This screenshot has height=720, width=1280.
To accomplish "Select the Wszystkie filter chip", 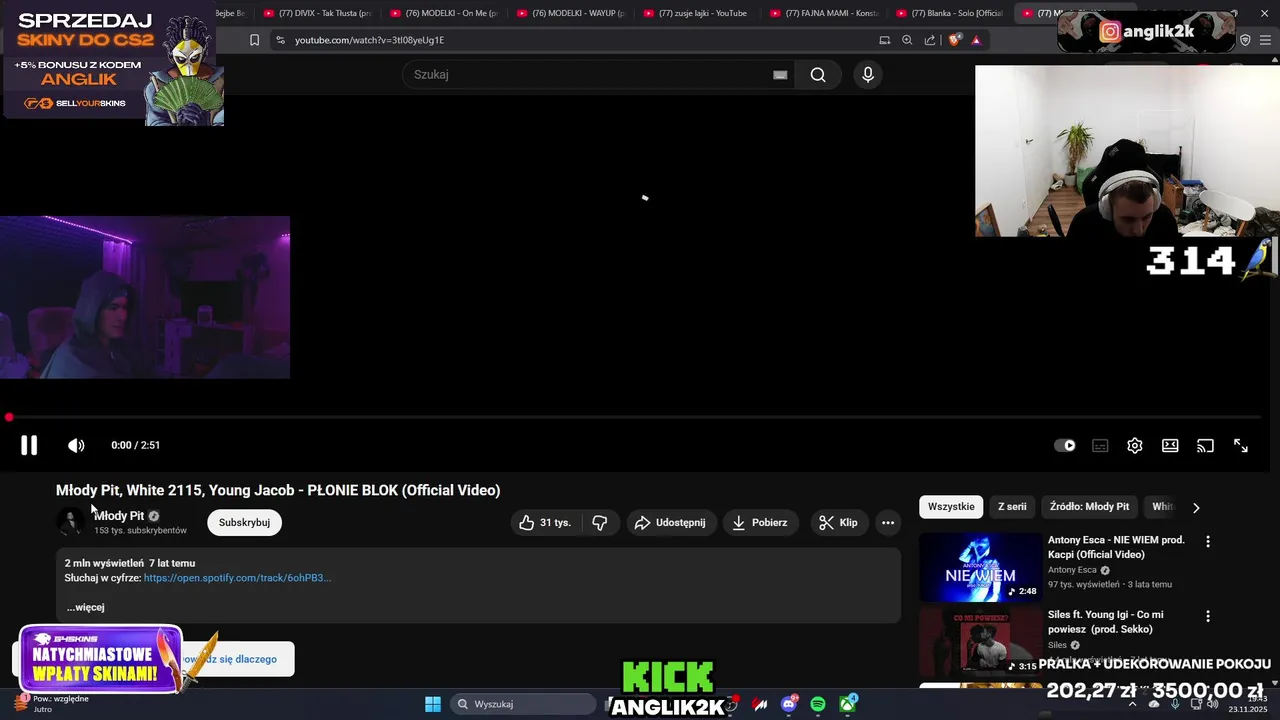I will coord(951,507).
